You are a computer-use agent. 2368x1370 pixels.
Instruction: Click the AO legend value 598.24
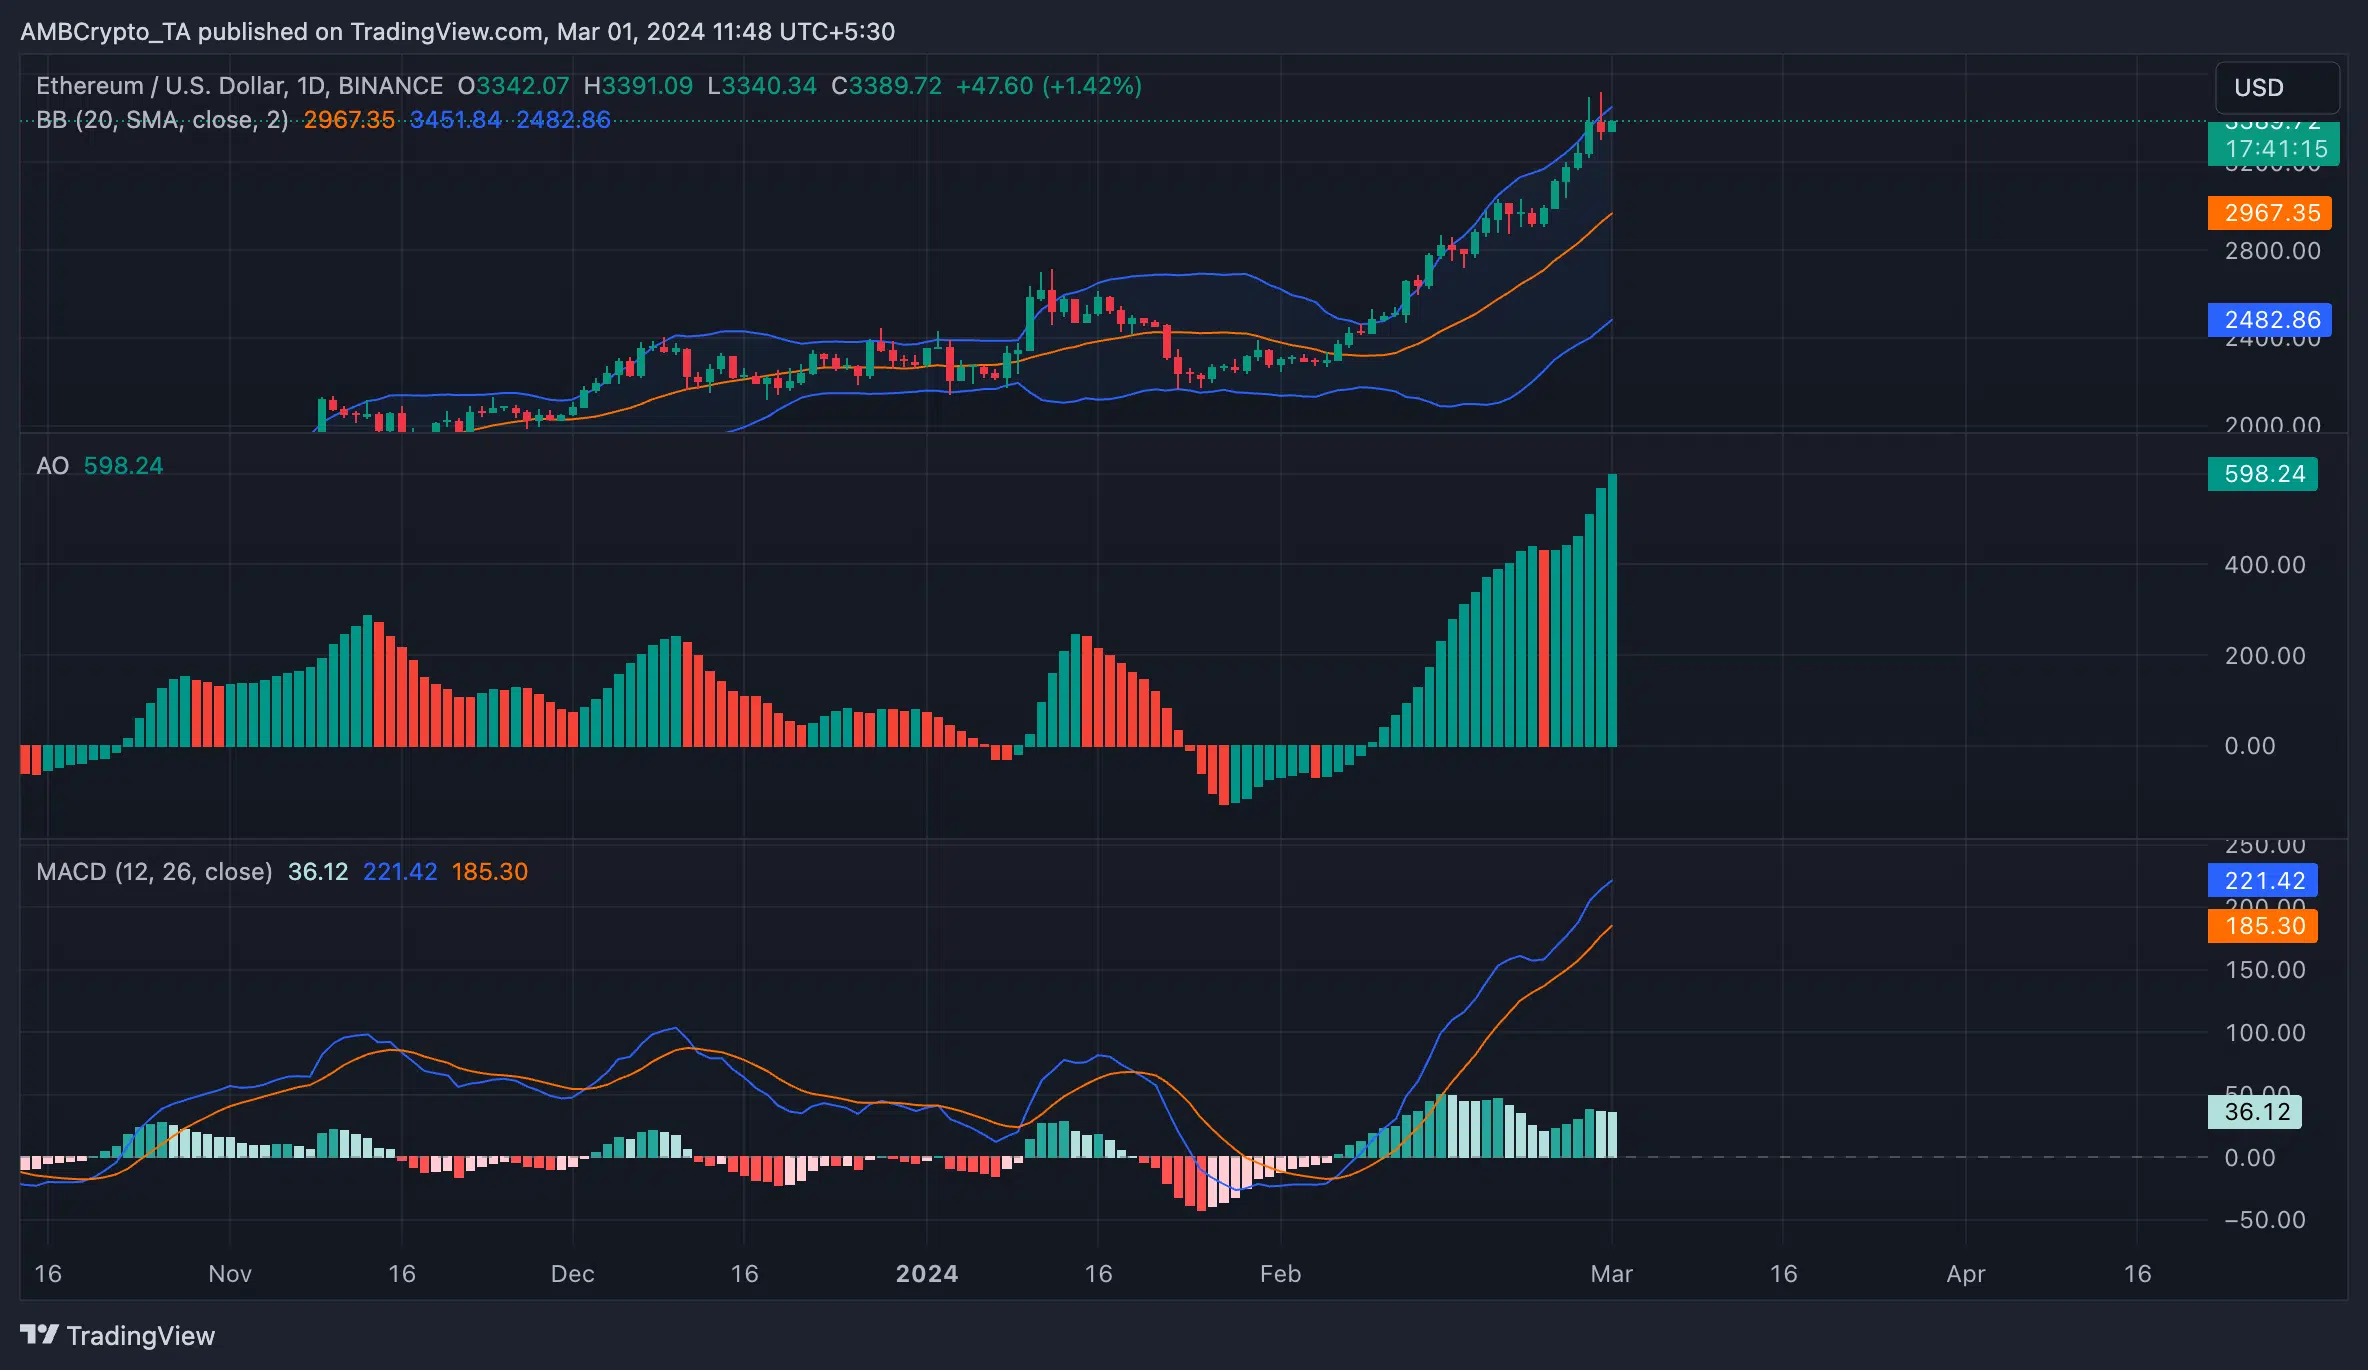123,466
